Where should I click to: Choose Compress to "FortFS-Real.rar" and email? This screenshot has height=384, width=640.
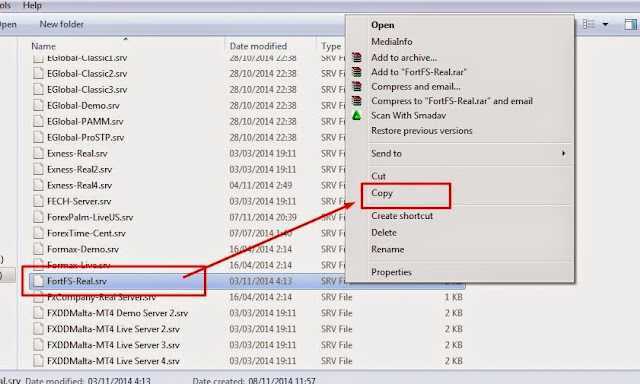452,101
